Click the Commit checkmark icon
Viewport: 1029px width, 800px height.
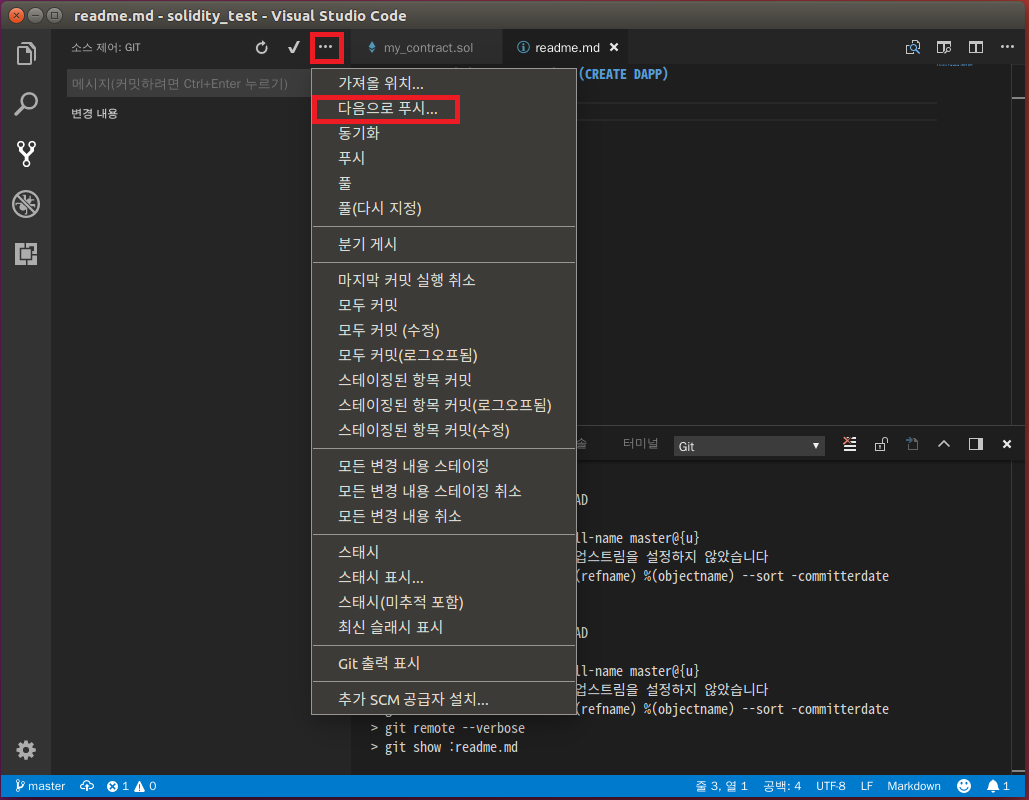coord(293,47)
